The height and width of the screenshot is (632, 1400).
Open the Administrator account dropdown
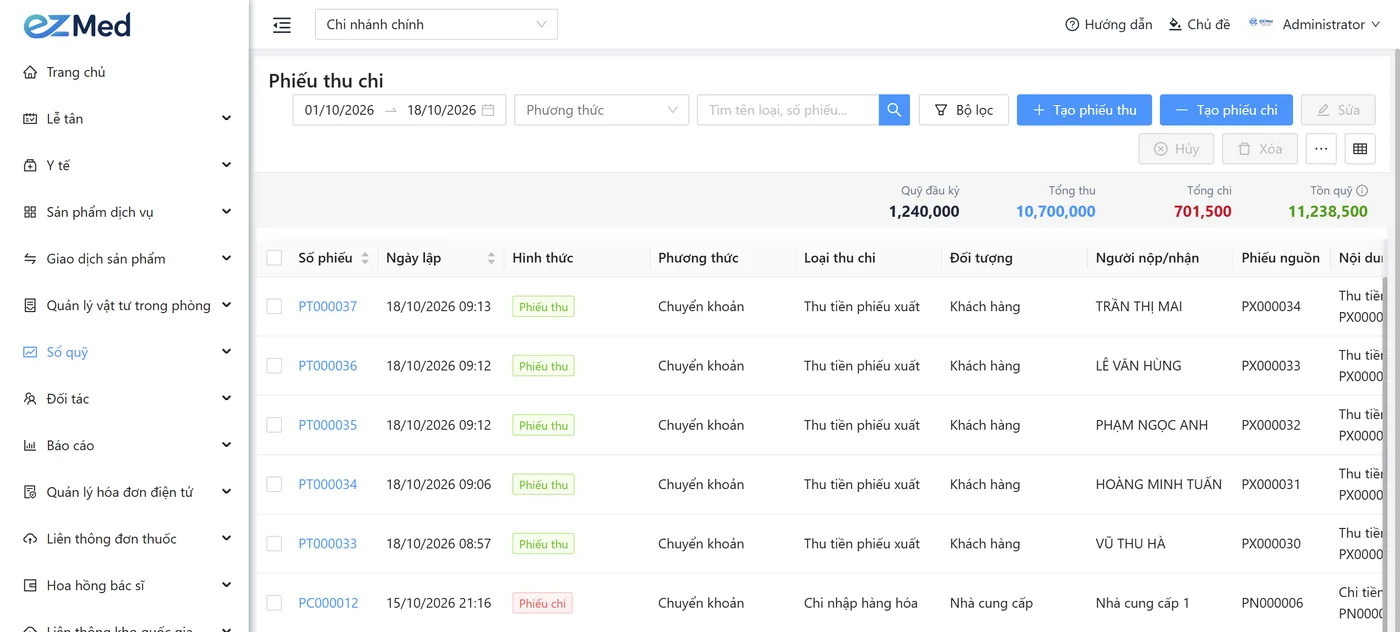coord(1331,24)
